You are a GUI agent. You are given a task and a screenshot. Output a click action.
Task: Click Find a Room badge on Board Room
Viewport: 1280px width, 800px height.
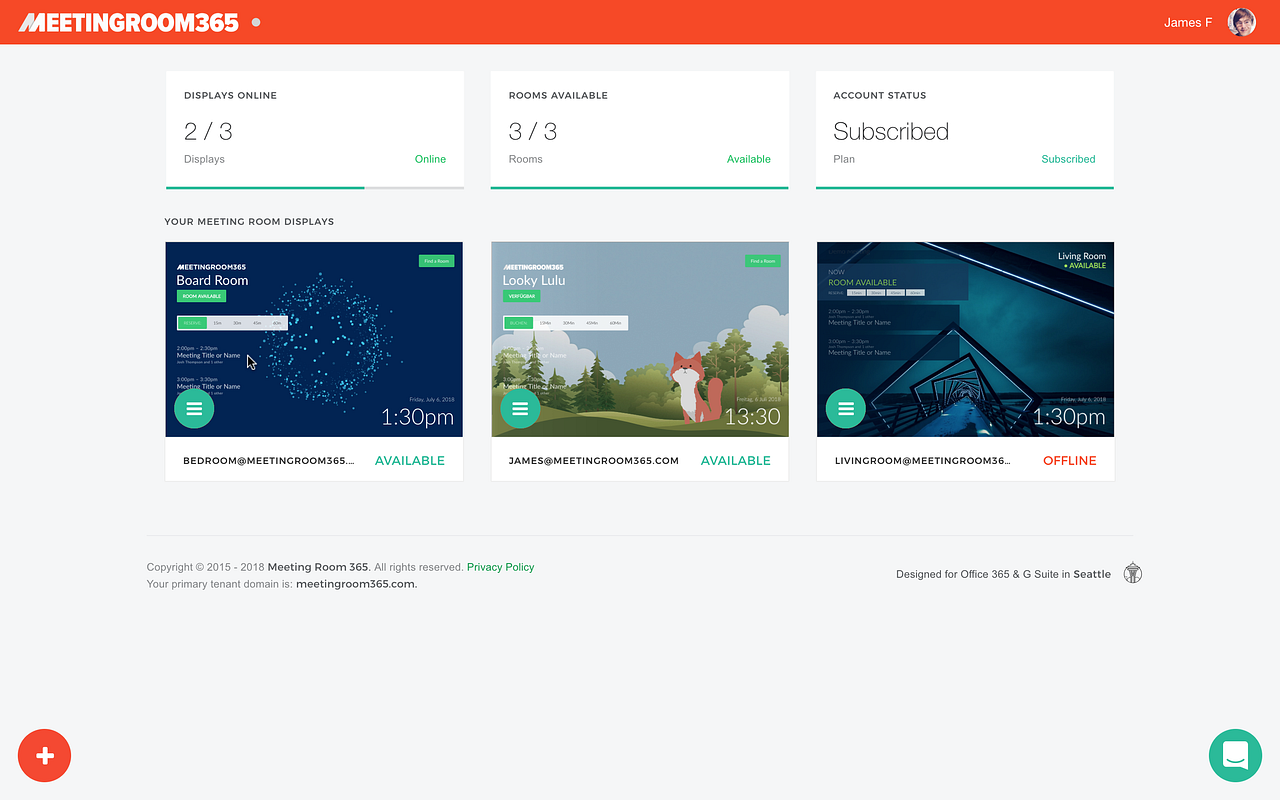click(437, 260)
